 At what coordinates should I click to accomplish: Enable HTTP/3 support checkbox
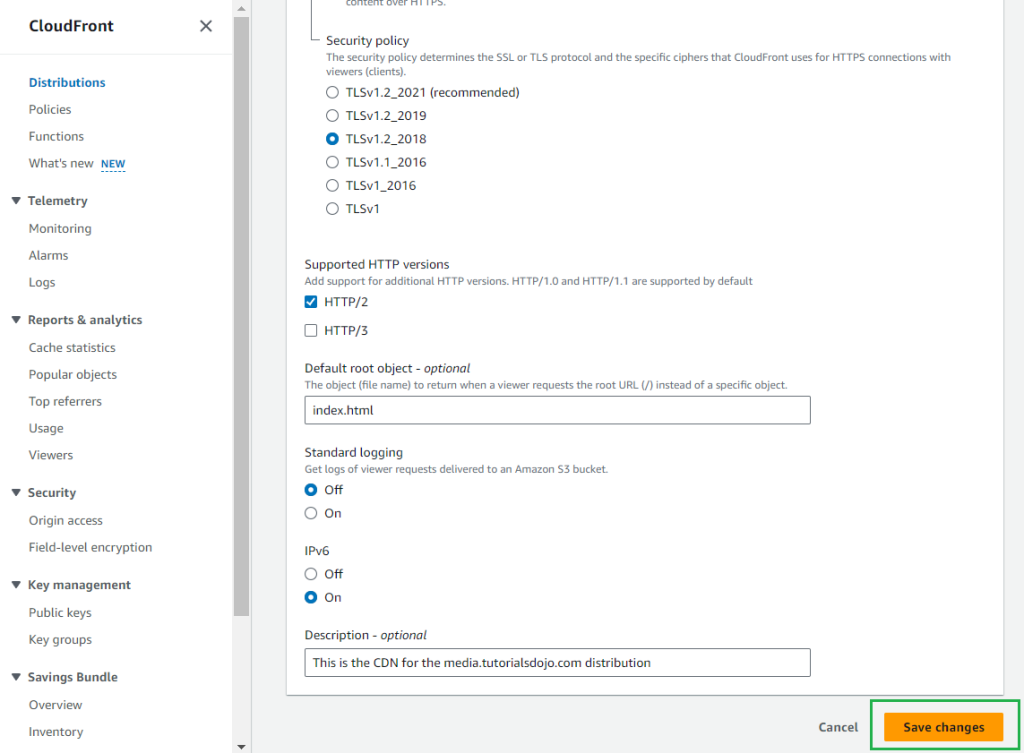311,330
